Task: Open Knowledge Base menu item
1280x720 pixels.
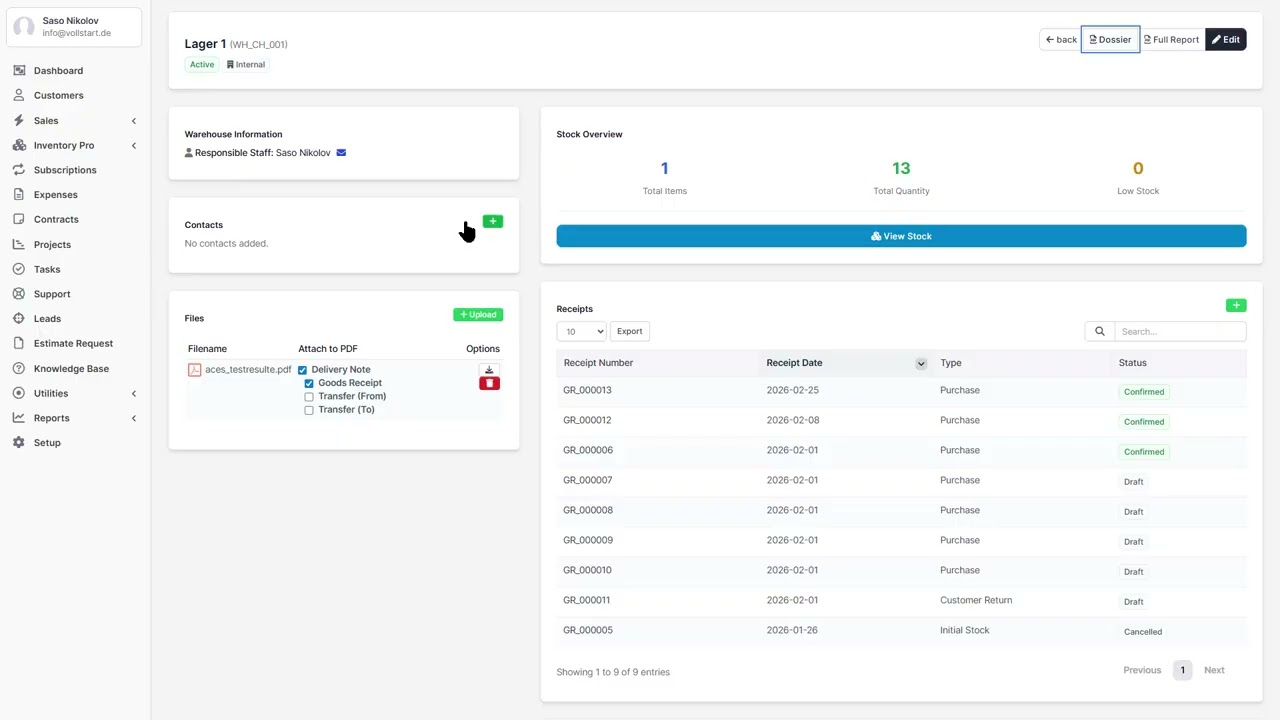Action: point(71,368)
